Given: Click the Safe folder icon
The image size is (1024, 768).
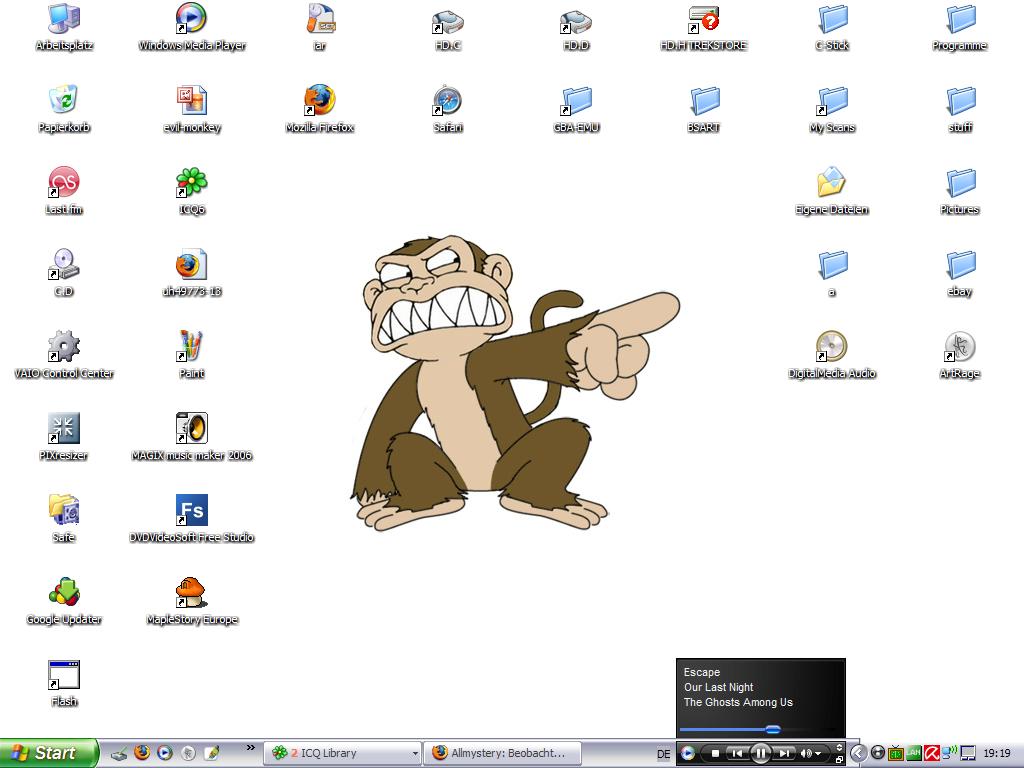Looking at the screenshot, I should click(x=64, y=520).
